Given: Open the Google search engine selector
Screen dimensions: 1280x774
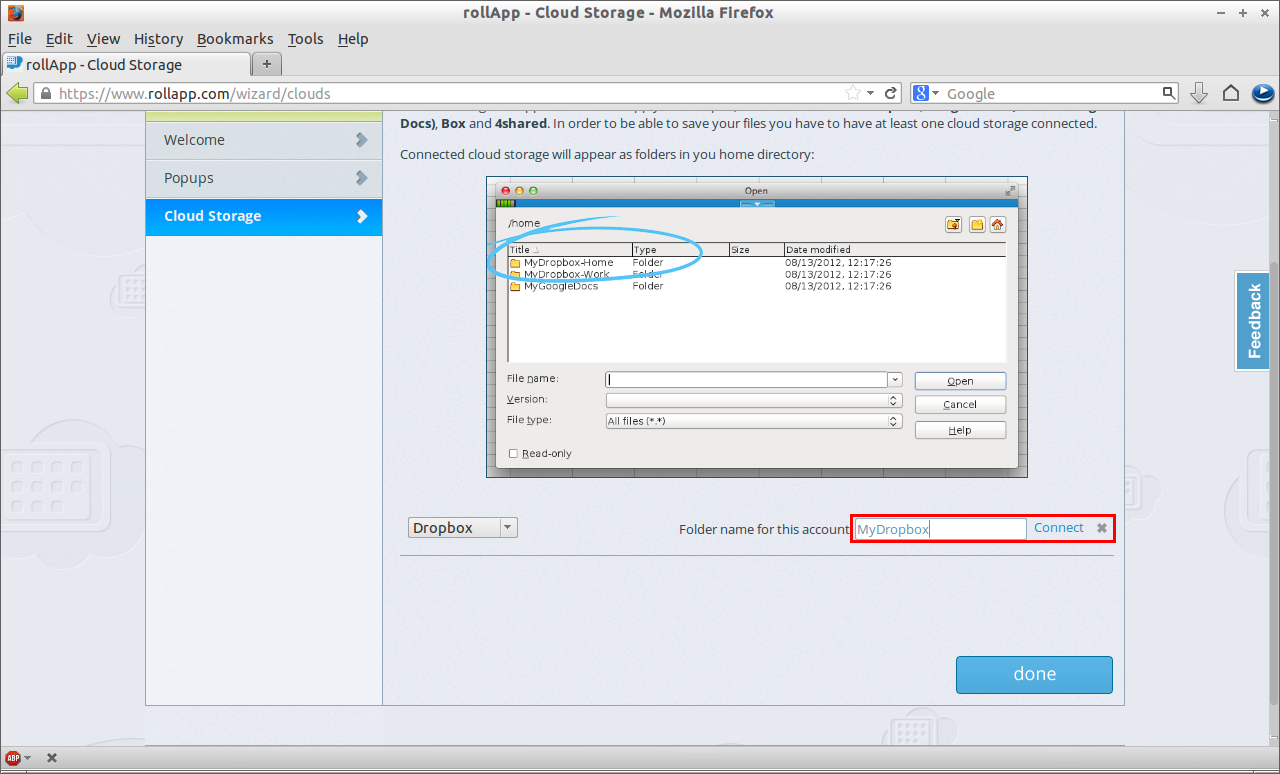Looking at the screenshot, I should [926, 93].
